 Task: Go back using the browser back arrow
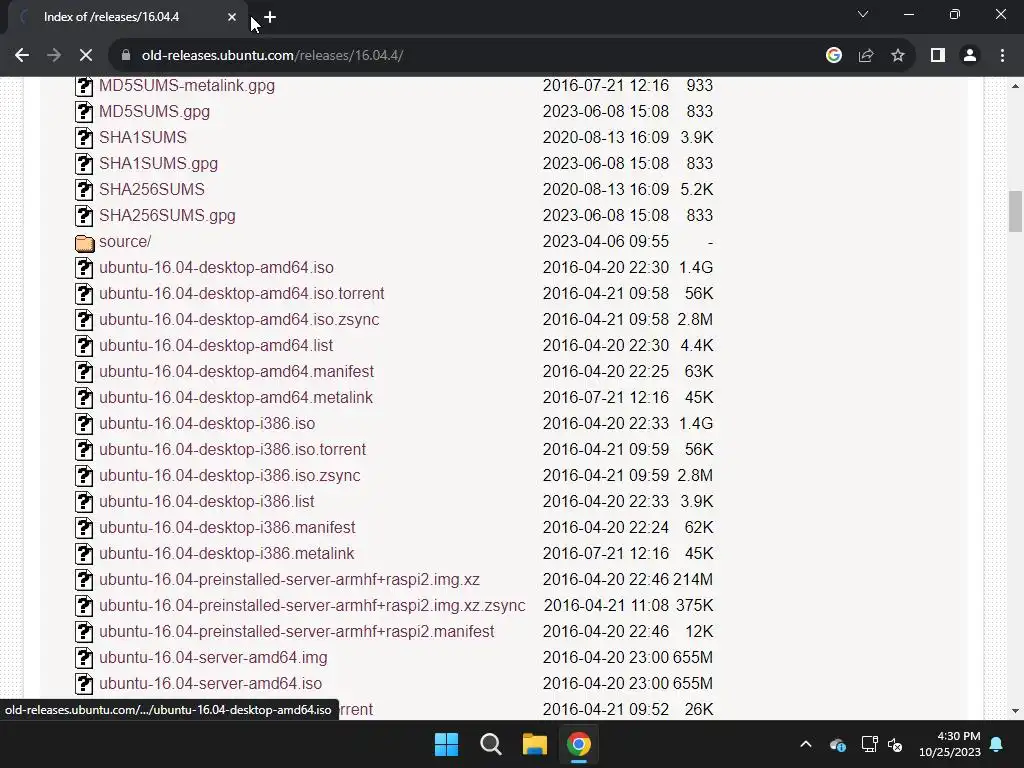point(22,56)
